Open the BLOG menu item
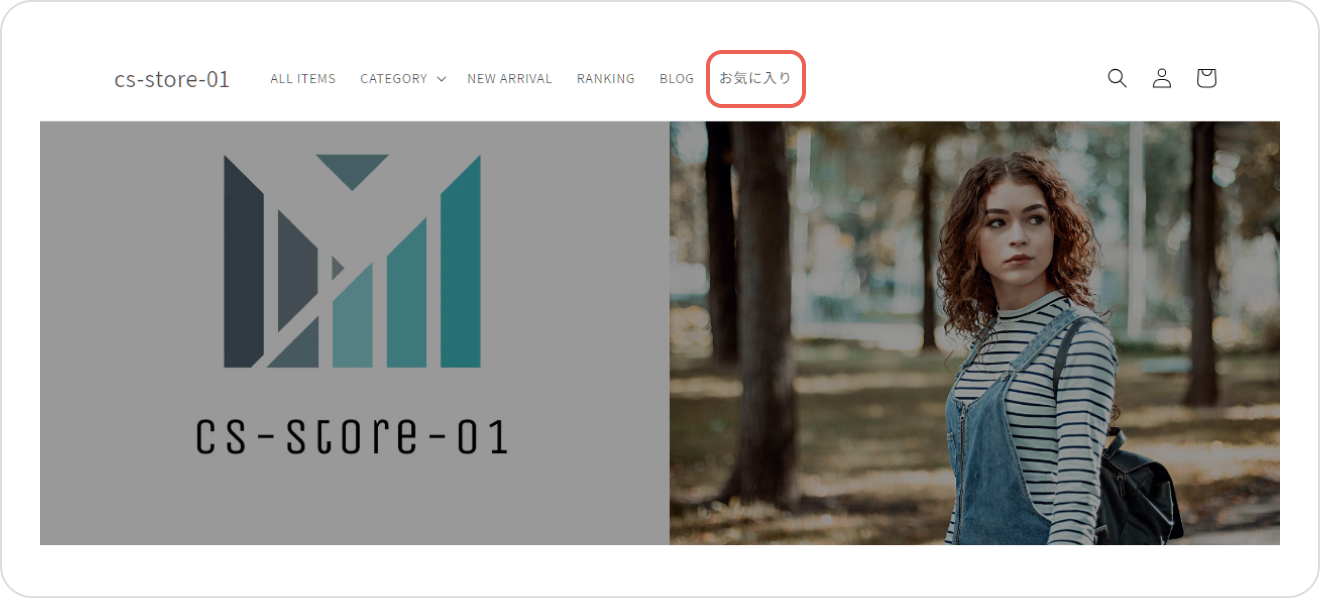The width and height of the screenshot is (1320, 598). tap(676, 78)
